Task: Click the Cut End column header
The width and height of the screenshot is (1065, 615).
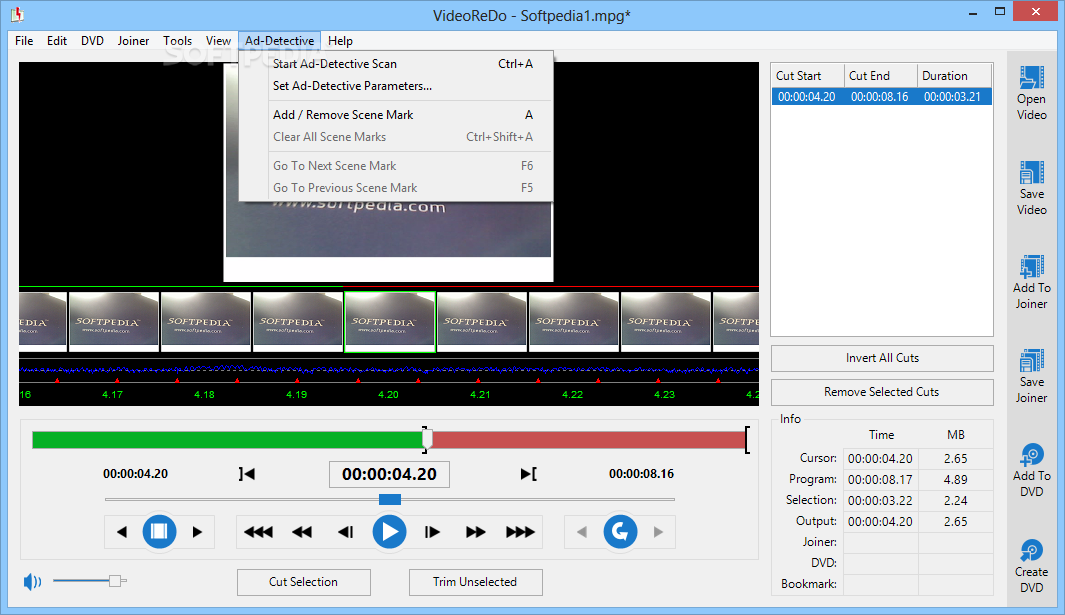Action: point(881,75)
